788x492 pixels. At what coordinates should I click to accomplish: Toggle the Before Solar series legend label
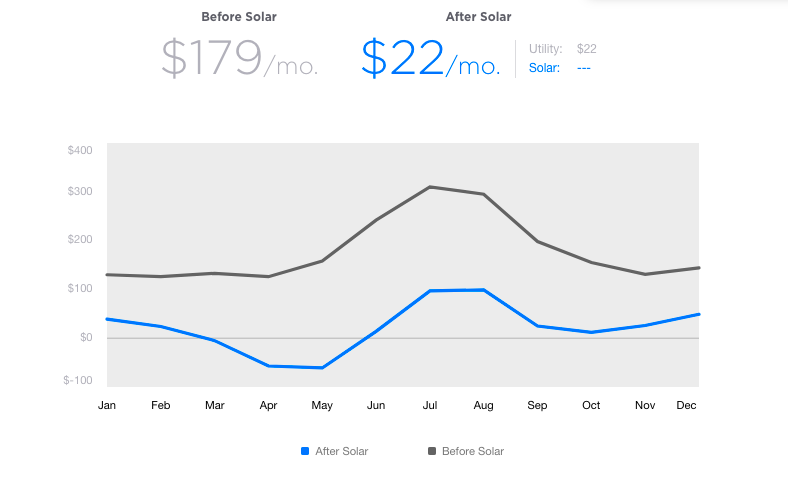(x=472, y=451)
